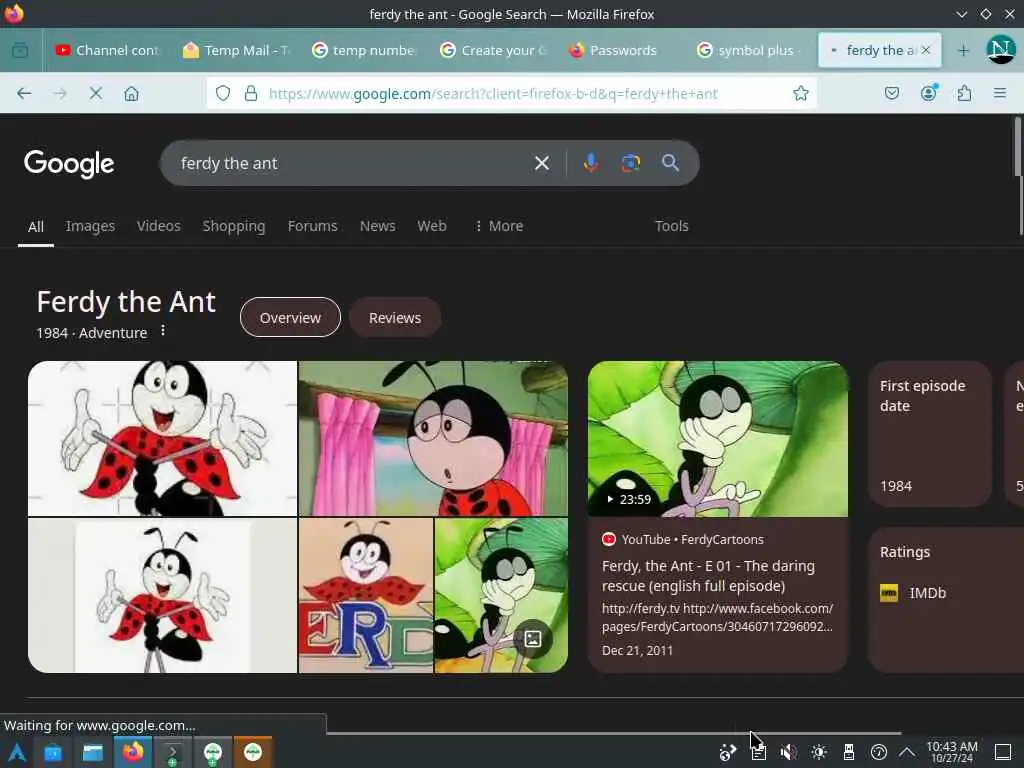Clear the Google search box
The width and height of the screenshot is (1024, 768).
[541, 163]
